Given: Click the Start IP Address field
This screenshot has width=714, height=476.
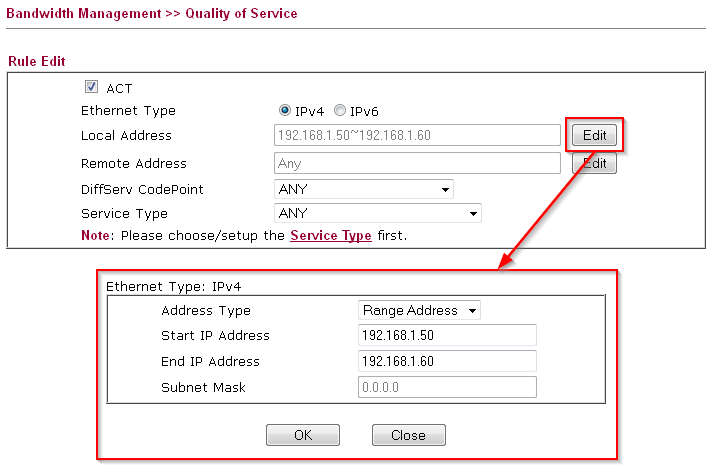Looking at the screenshot, I should [x=447, y=335].
